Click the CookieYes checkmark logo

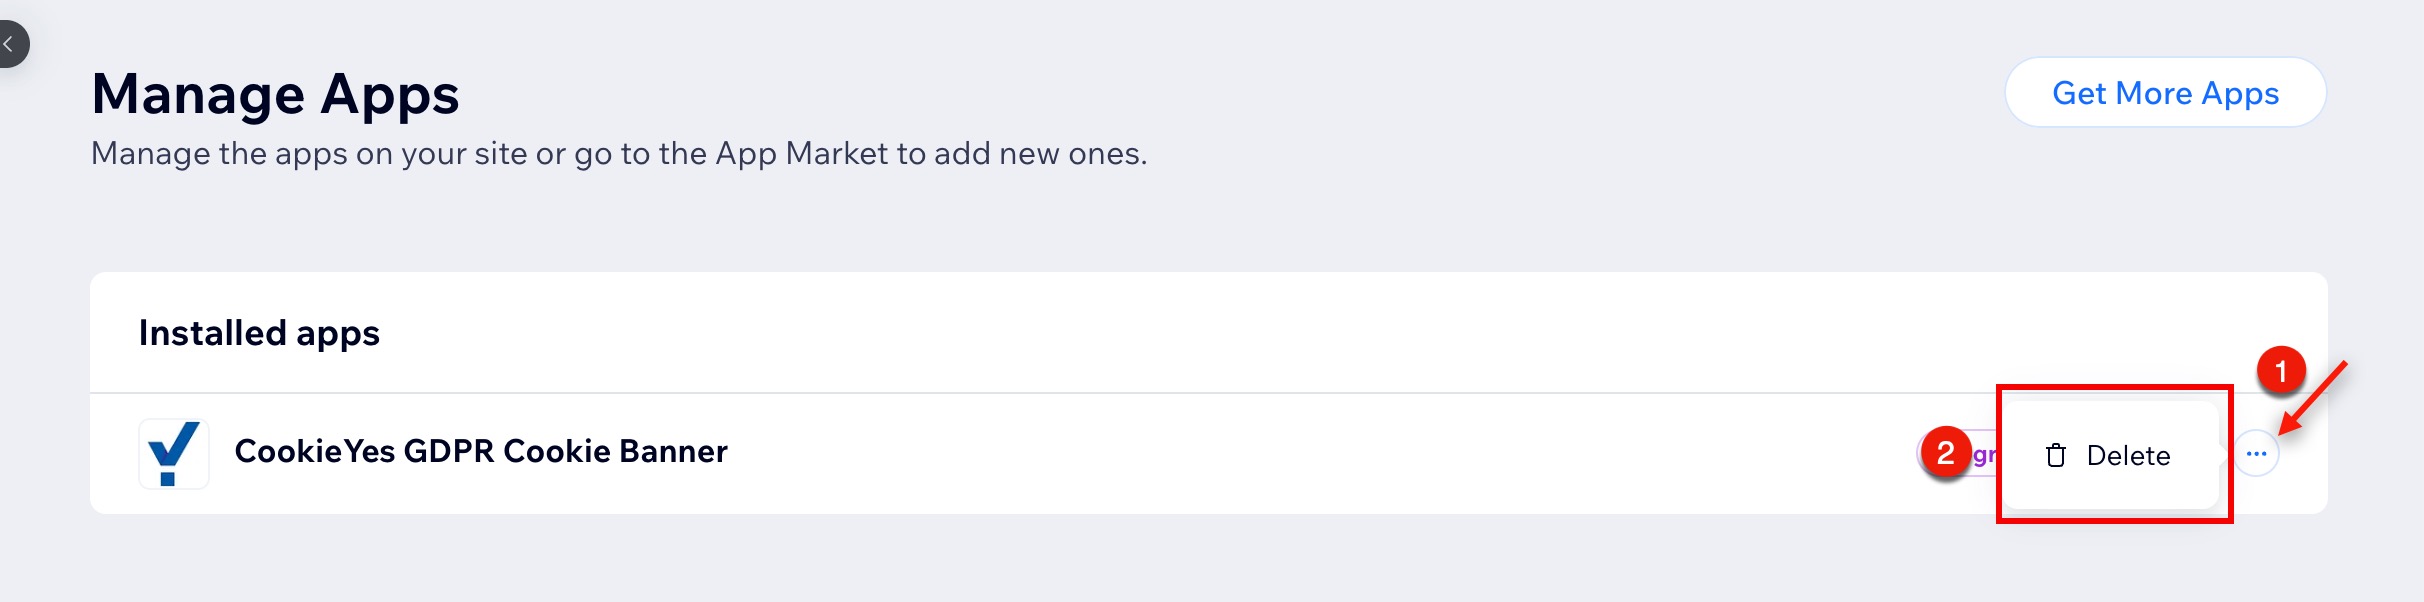(173, 453)
